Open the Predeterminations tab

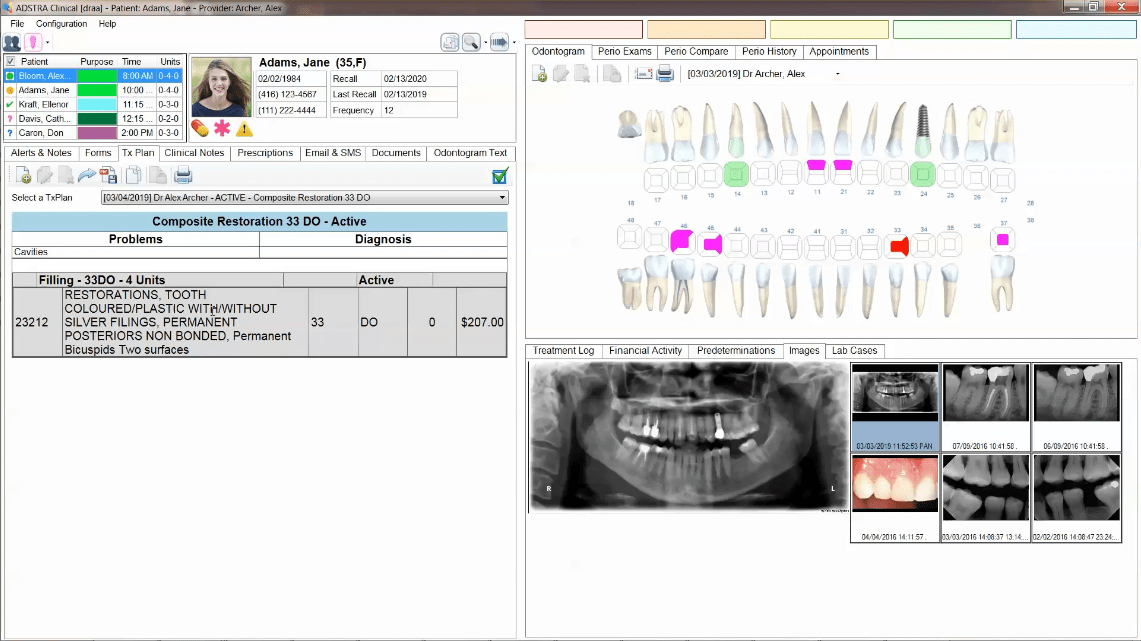736,351
